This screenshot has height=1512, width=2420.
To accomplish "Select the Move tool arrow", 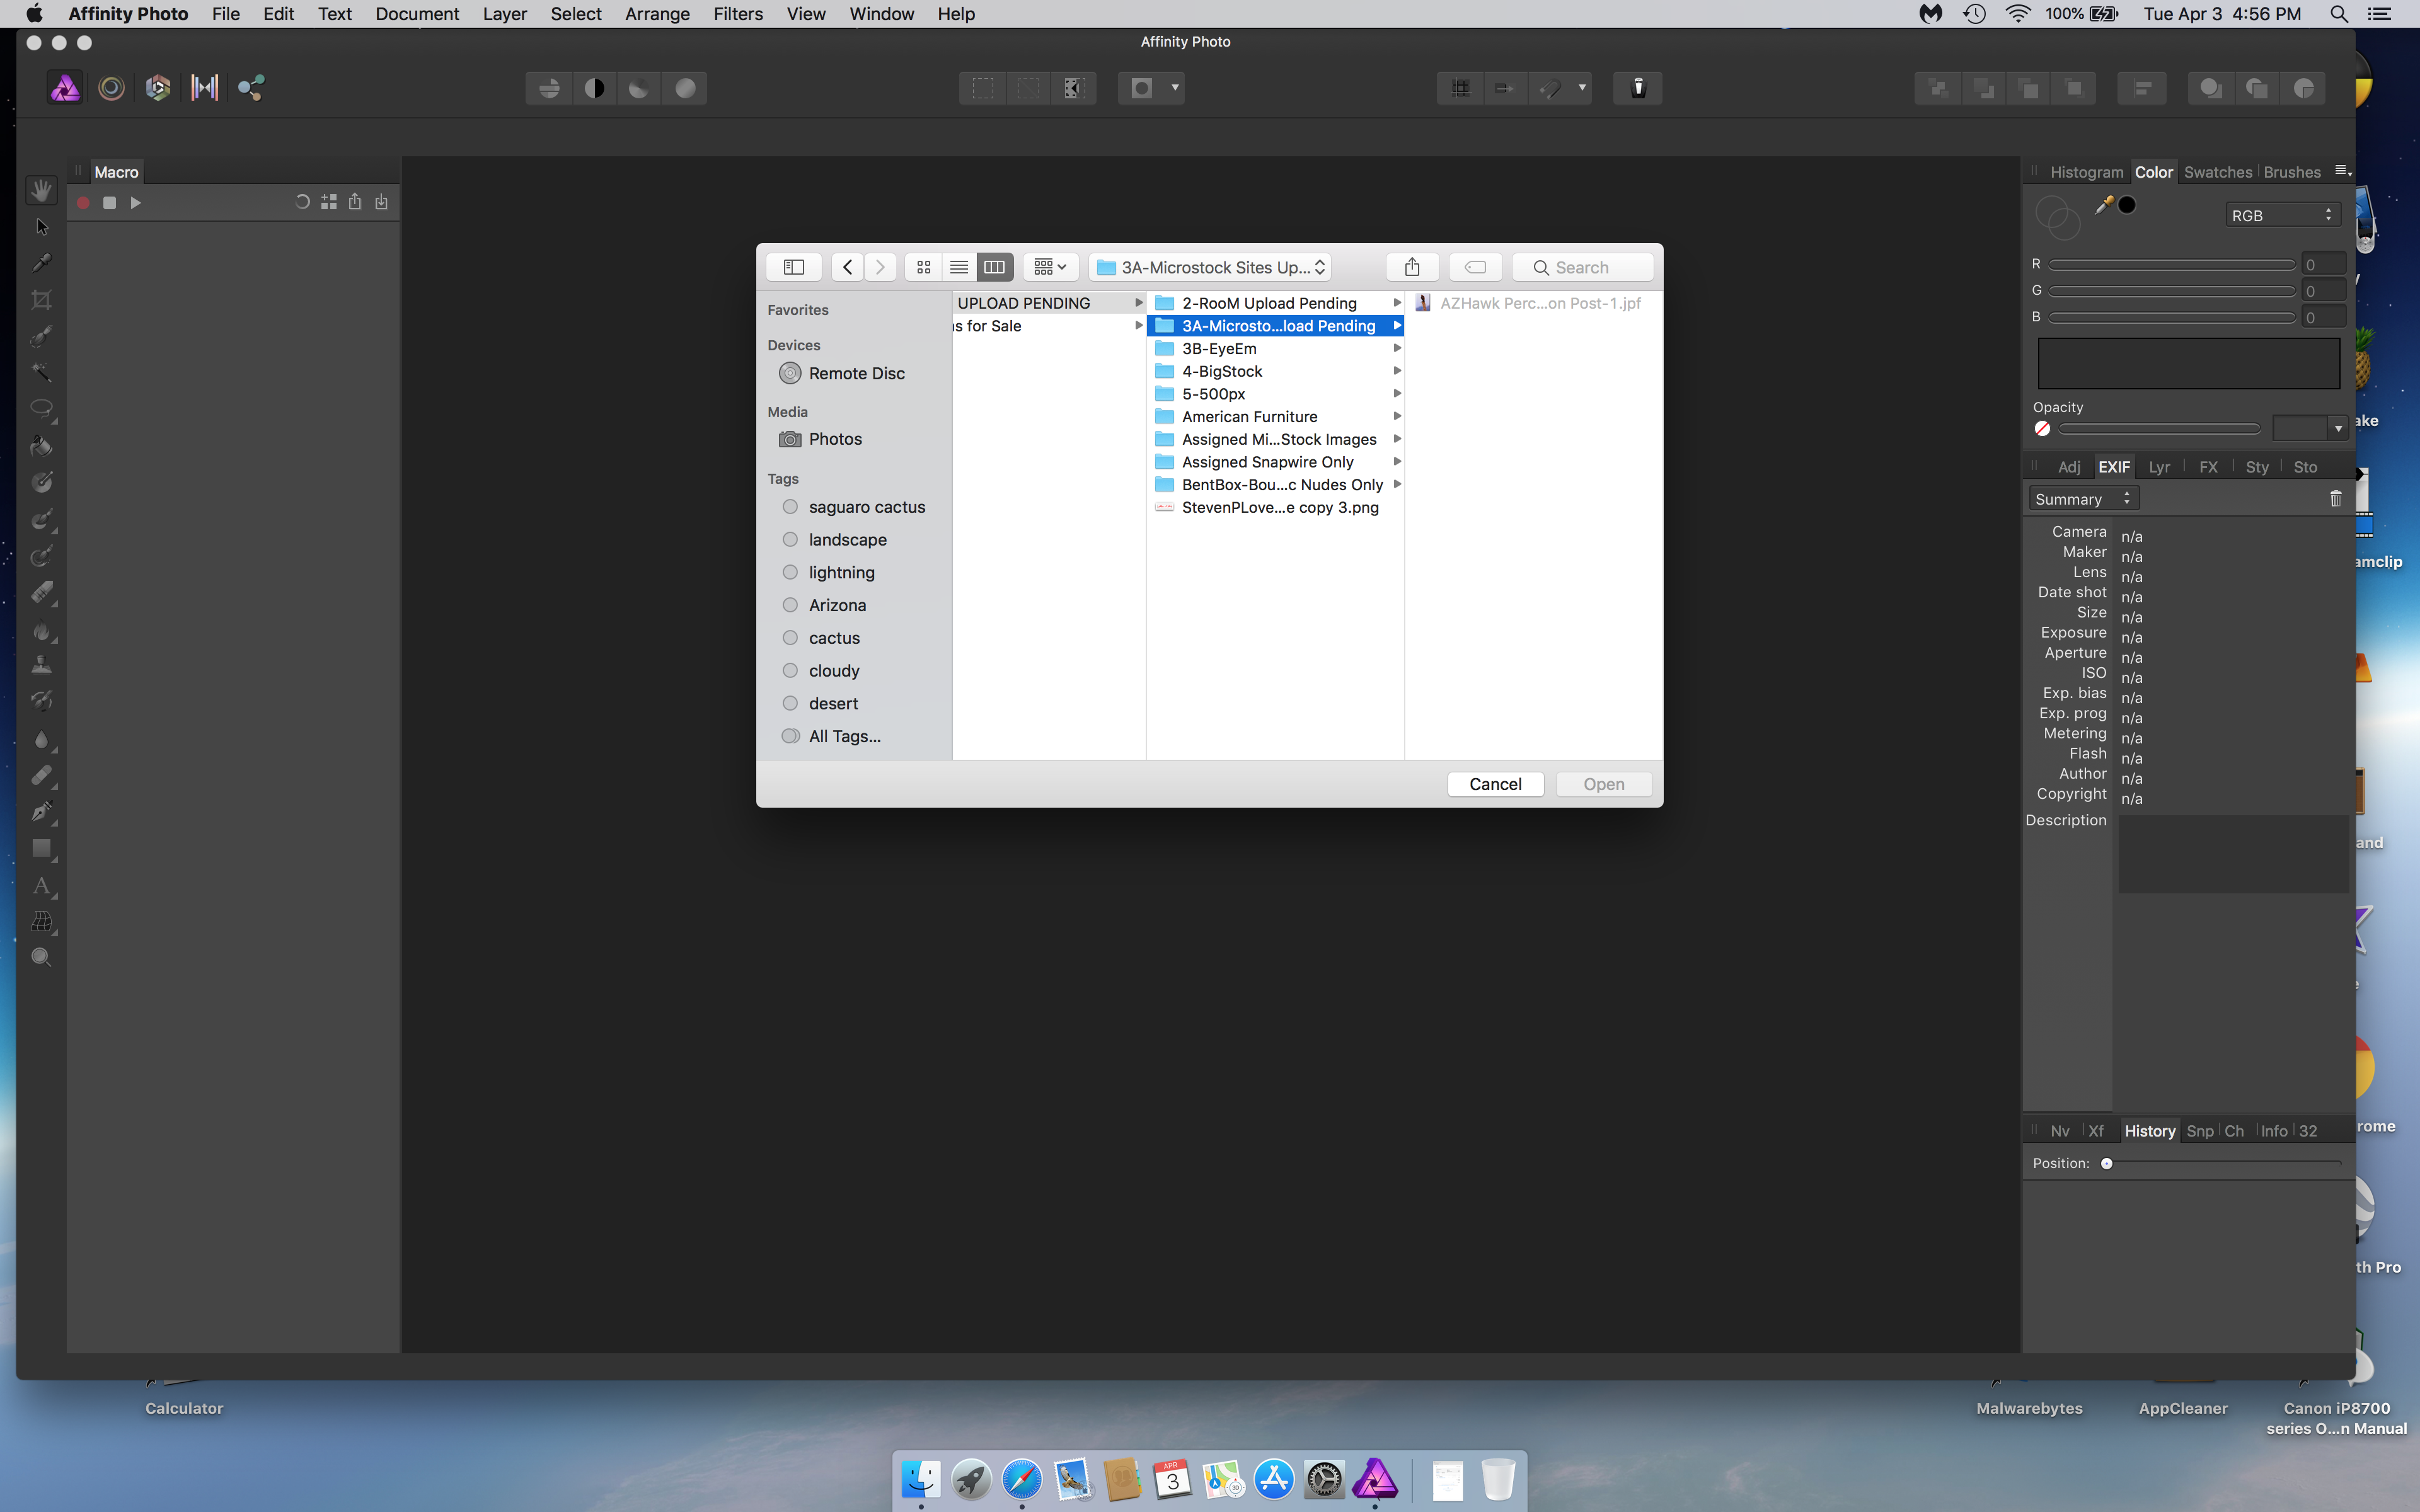I will tap(41, 227).
